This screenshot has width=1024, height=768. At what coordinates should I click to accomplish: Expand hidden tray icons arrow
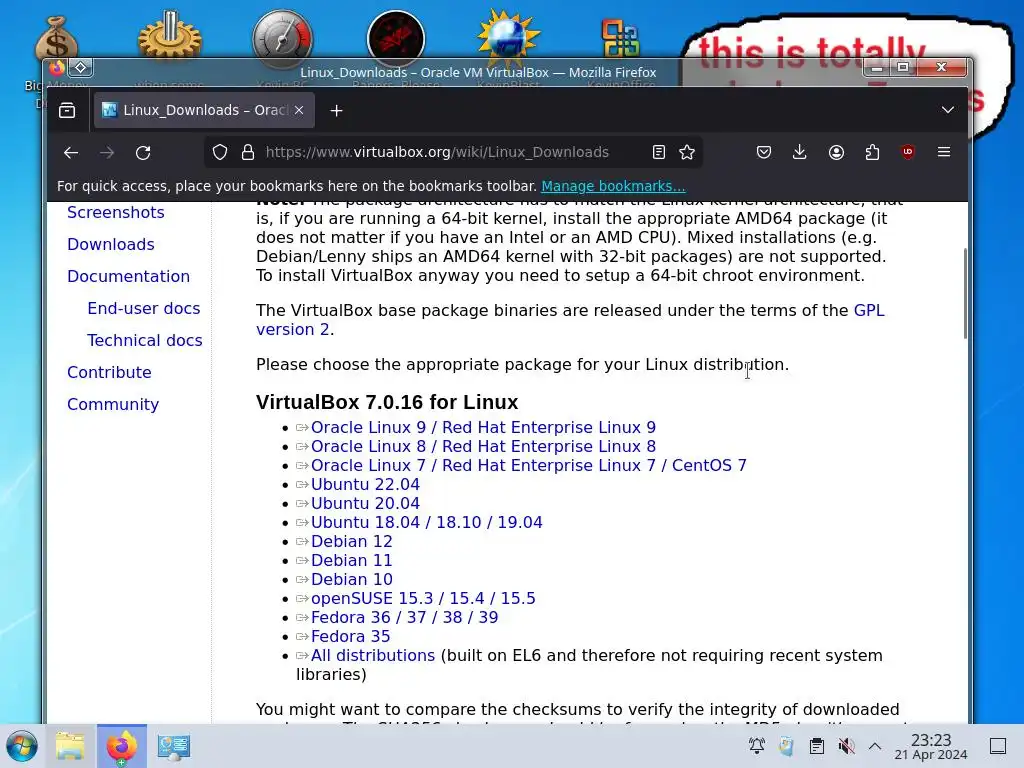tap(875, 746)
